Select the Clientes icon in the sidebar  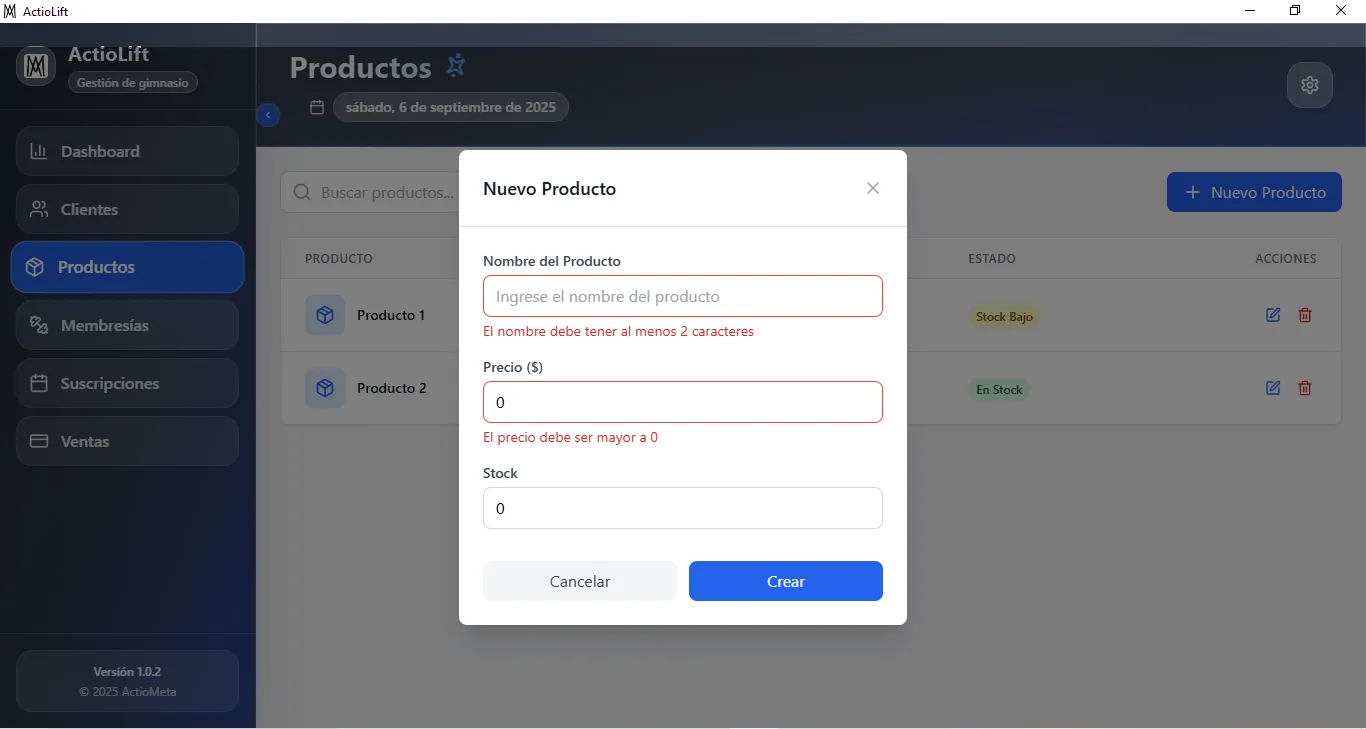39,209
